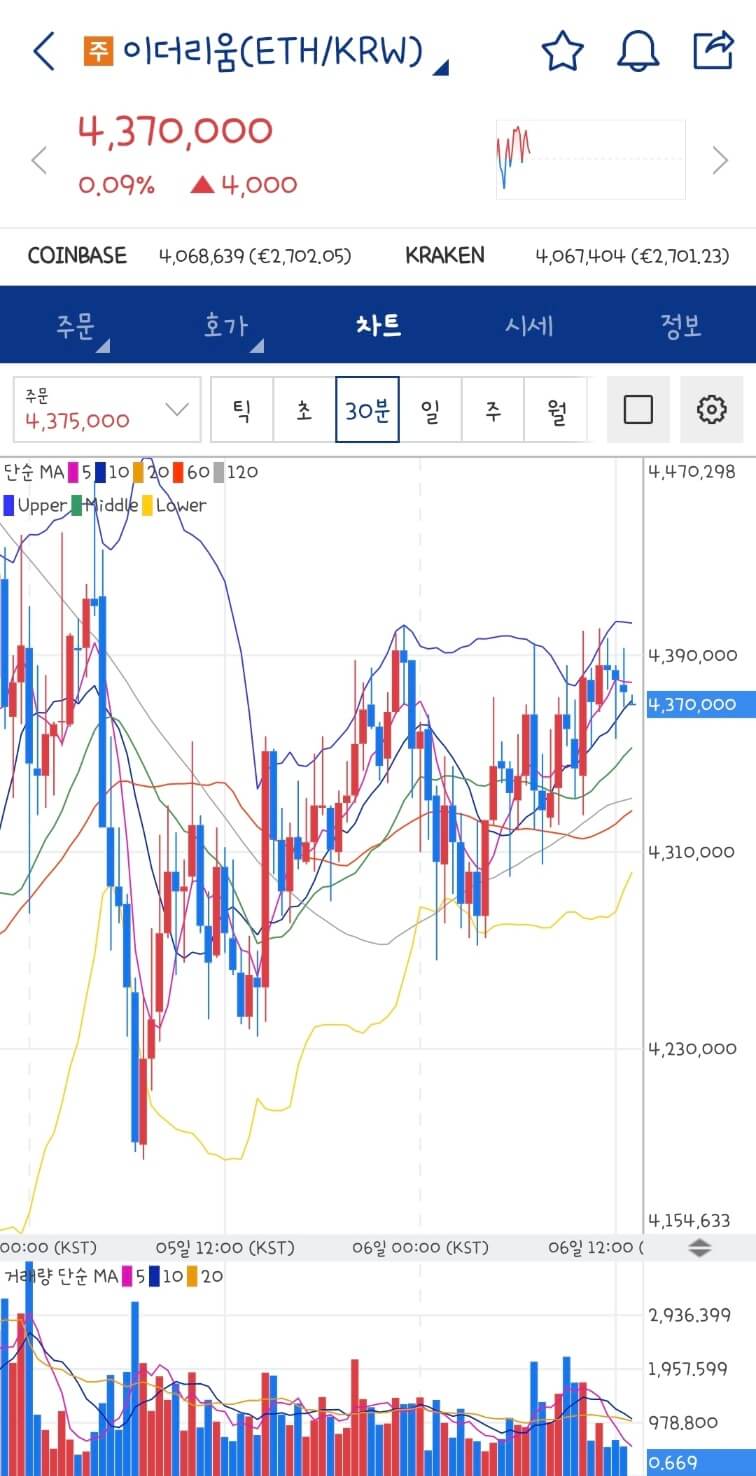Image resolution: width=756 pixels, height=1476 pixels.
Task: Select the 틱 chart interval
Action: [x=242, y=410]
